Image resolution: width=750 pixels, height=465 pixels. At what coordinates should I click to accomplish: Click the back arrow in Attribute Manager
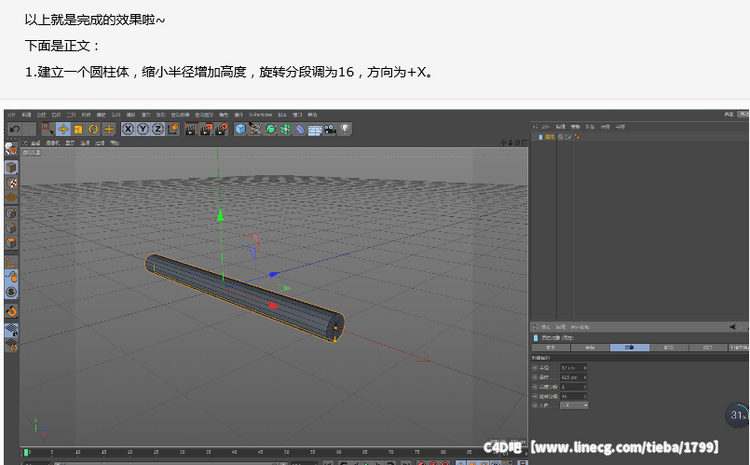732,327
